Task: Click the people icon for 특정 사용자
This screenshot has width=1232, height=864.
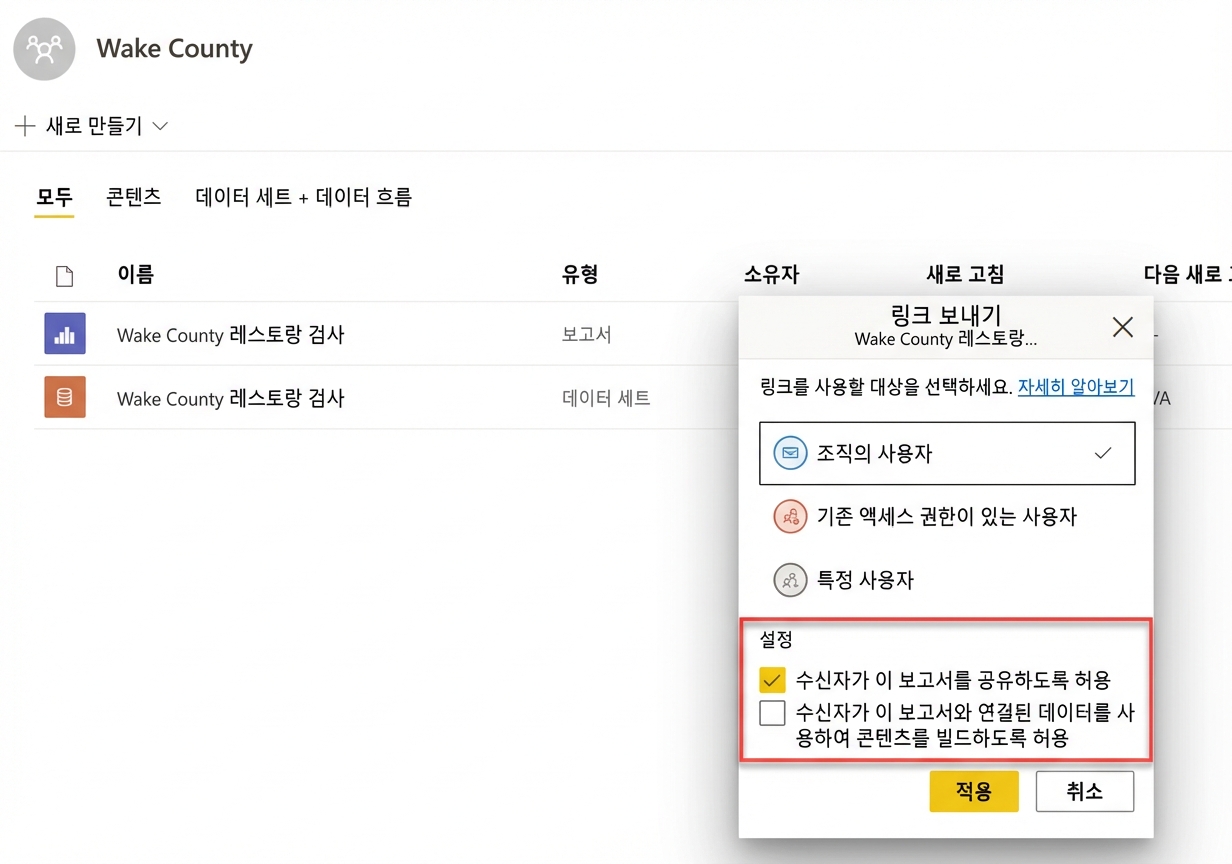Action: (790, 580)
